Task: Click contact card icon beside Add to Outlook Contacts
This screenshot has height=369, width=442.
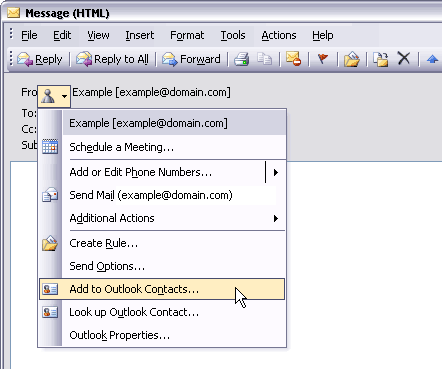Action: click(50, 289)
